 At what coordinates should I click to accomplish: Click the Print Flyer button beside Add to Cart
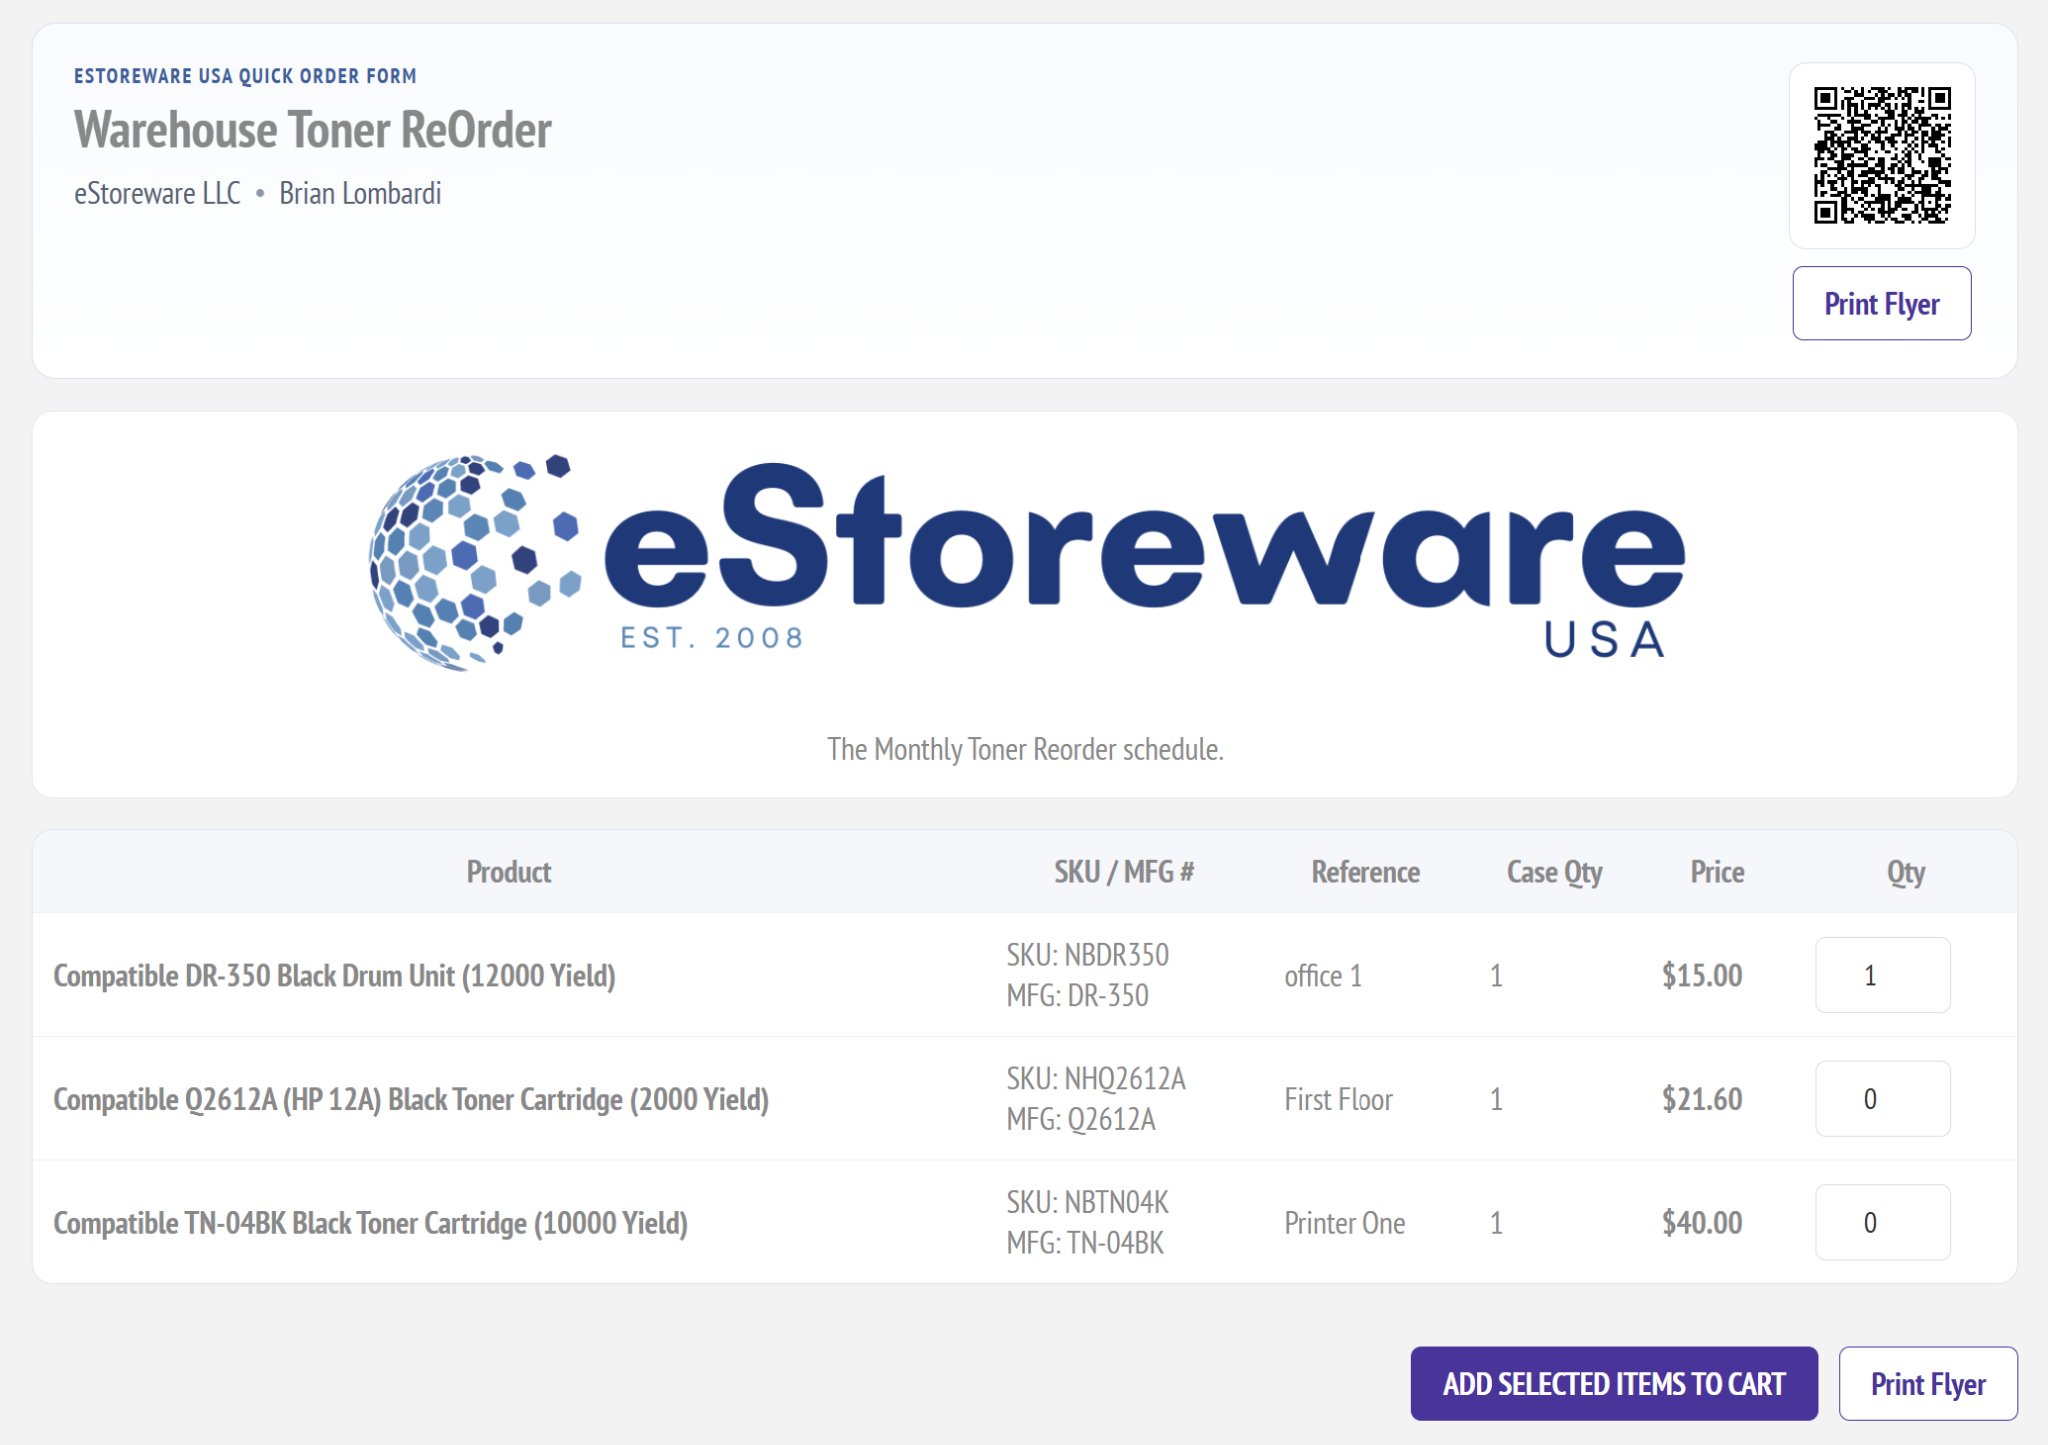pos(1928,1384)
